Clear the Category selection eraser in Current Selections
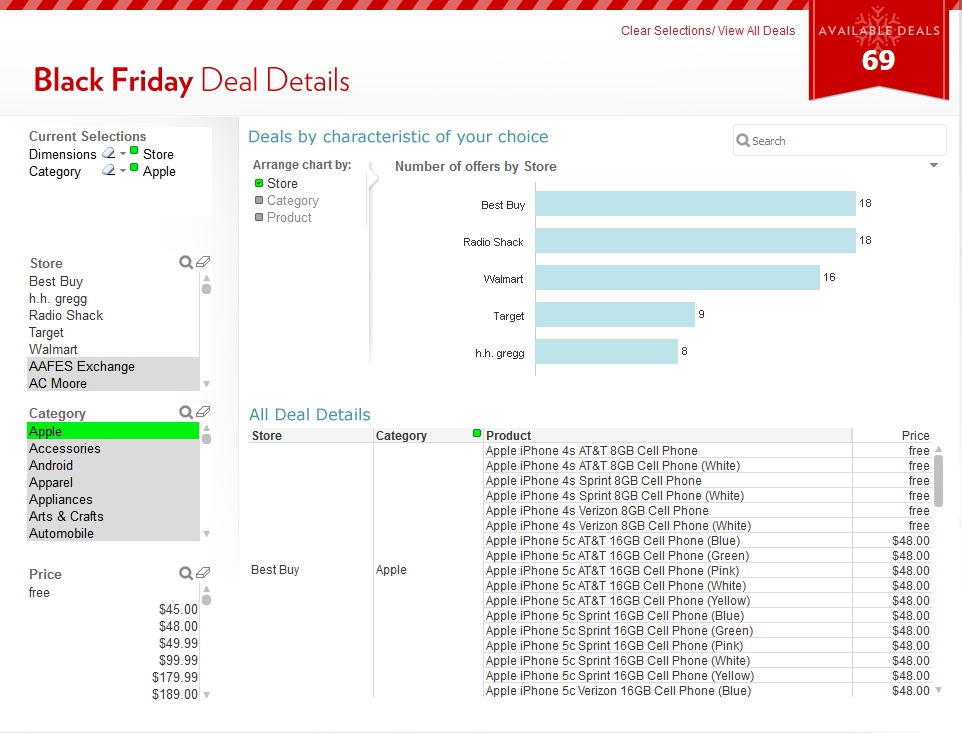This screenshot has height=733, width=962. [x=108, y=171]
